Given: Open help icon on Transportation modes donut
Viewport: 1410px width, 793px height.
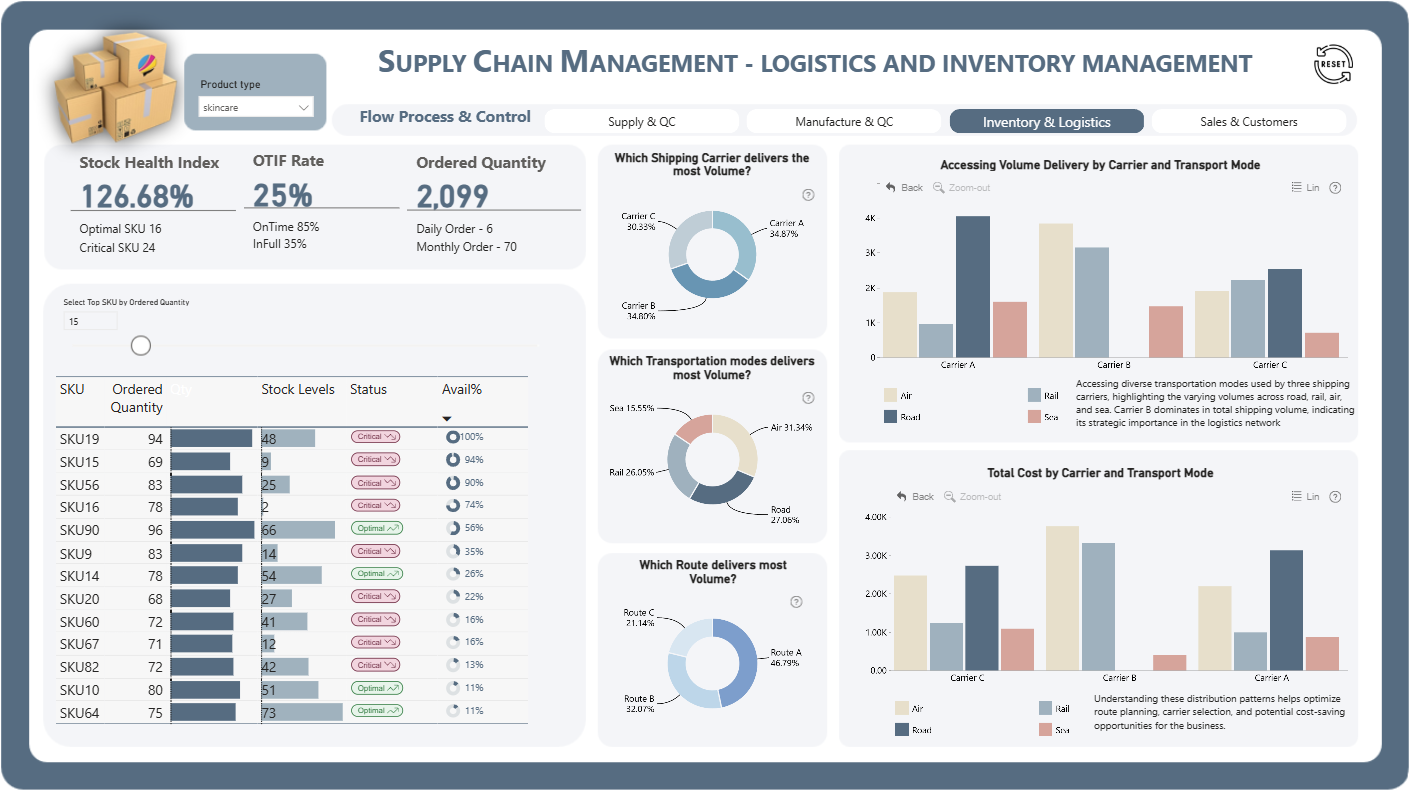Looking at the screenshot, I should pyautogui.click(x=808, y=398).
